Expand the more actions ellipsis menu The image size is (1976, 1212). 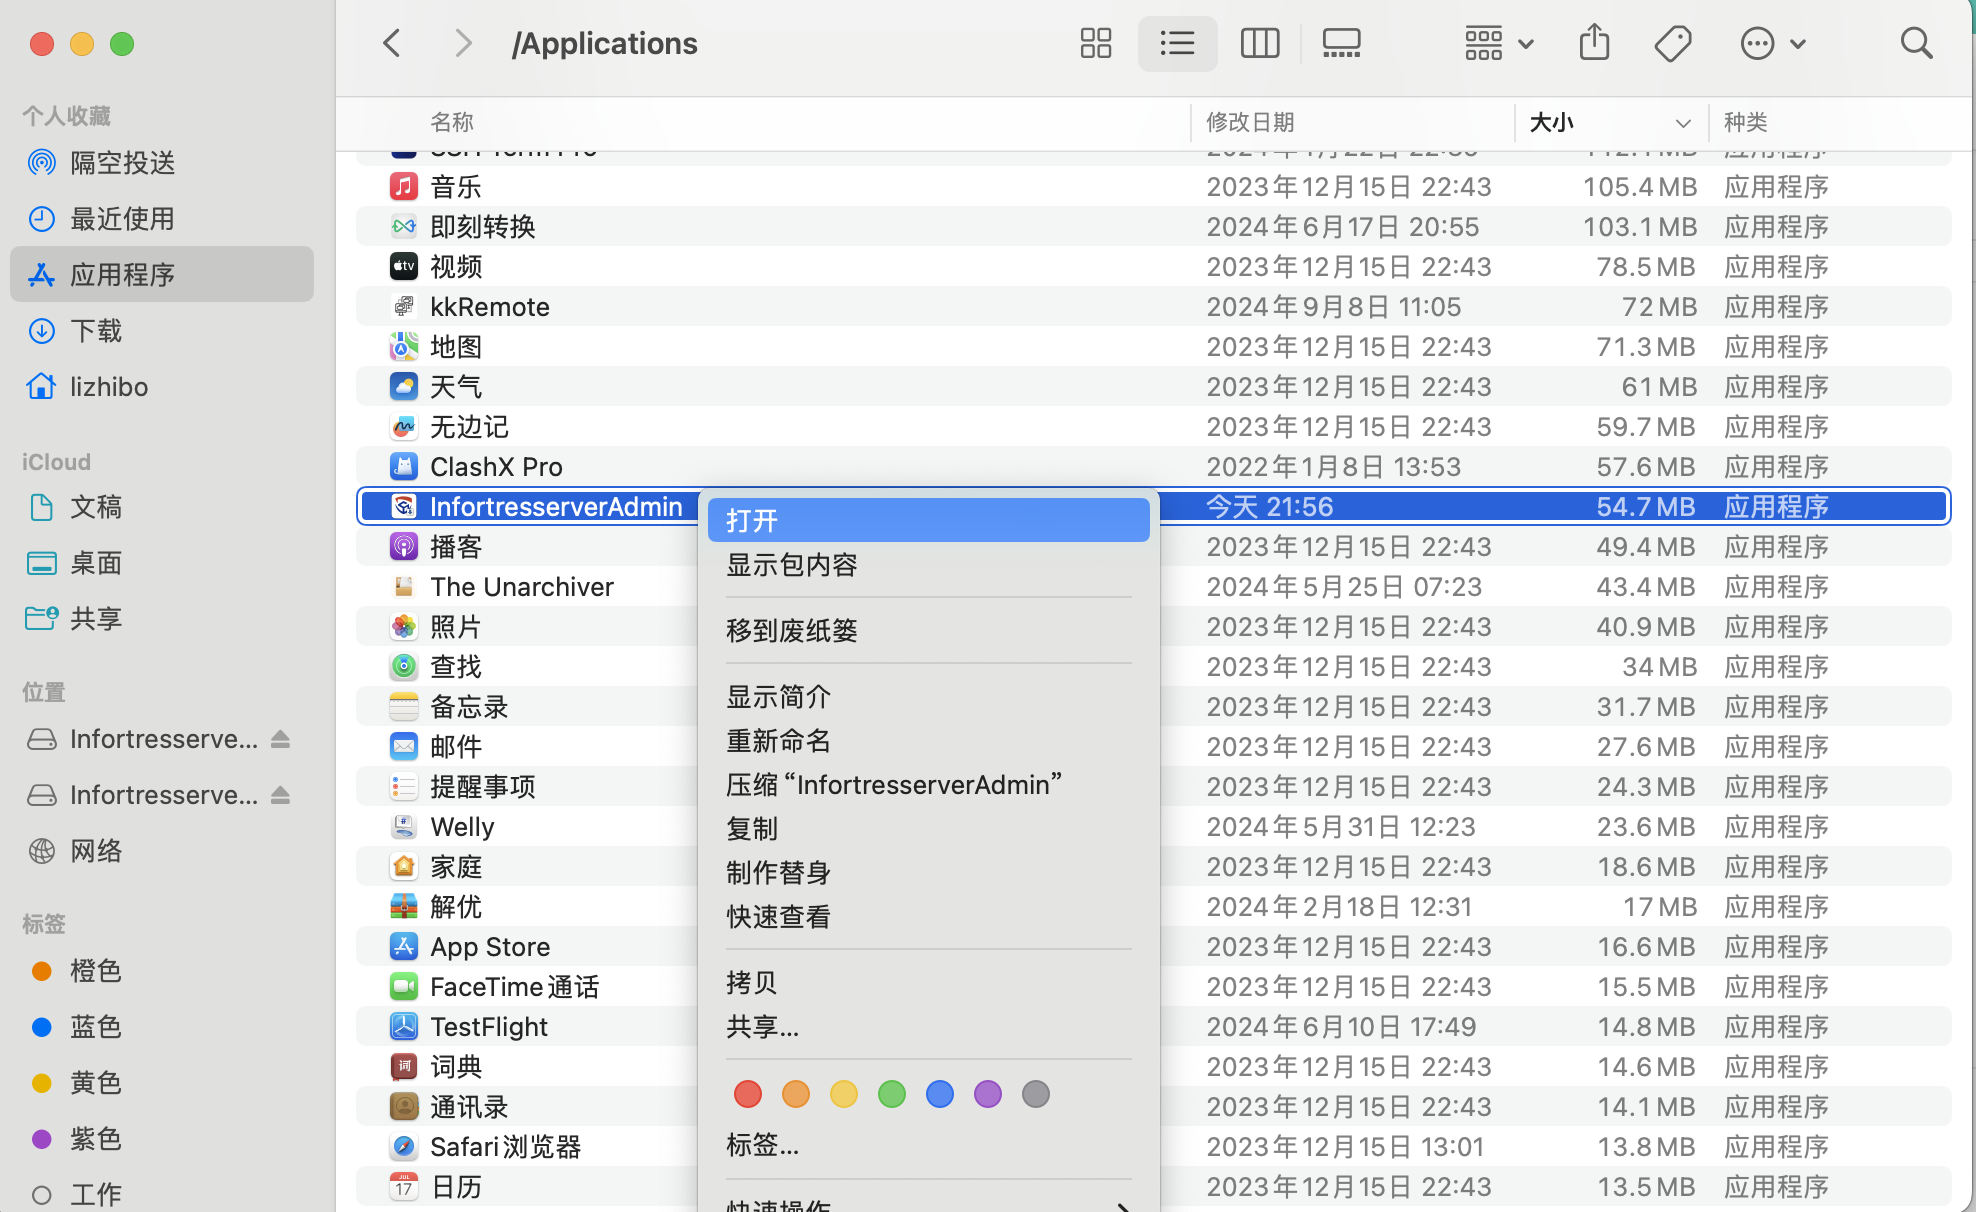pyautogui.click(x=1772, y=43)
